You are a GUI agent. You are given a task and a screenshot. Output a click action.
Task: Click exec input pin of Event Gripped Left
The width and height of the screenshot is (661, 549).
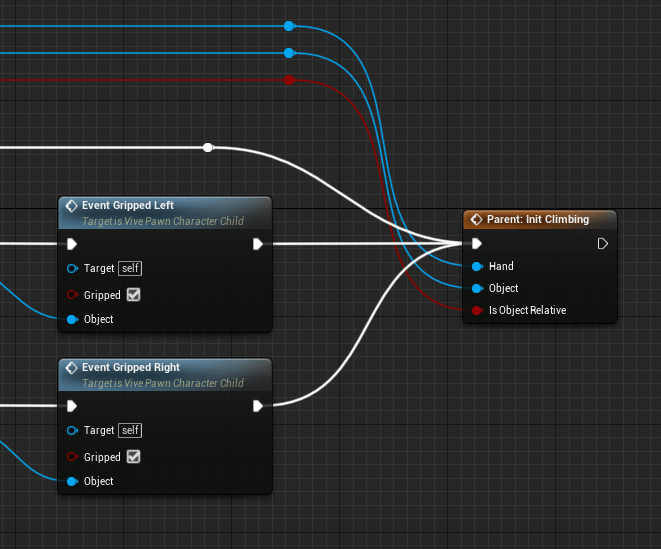72,243
